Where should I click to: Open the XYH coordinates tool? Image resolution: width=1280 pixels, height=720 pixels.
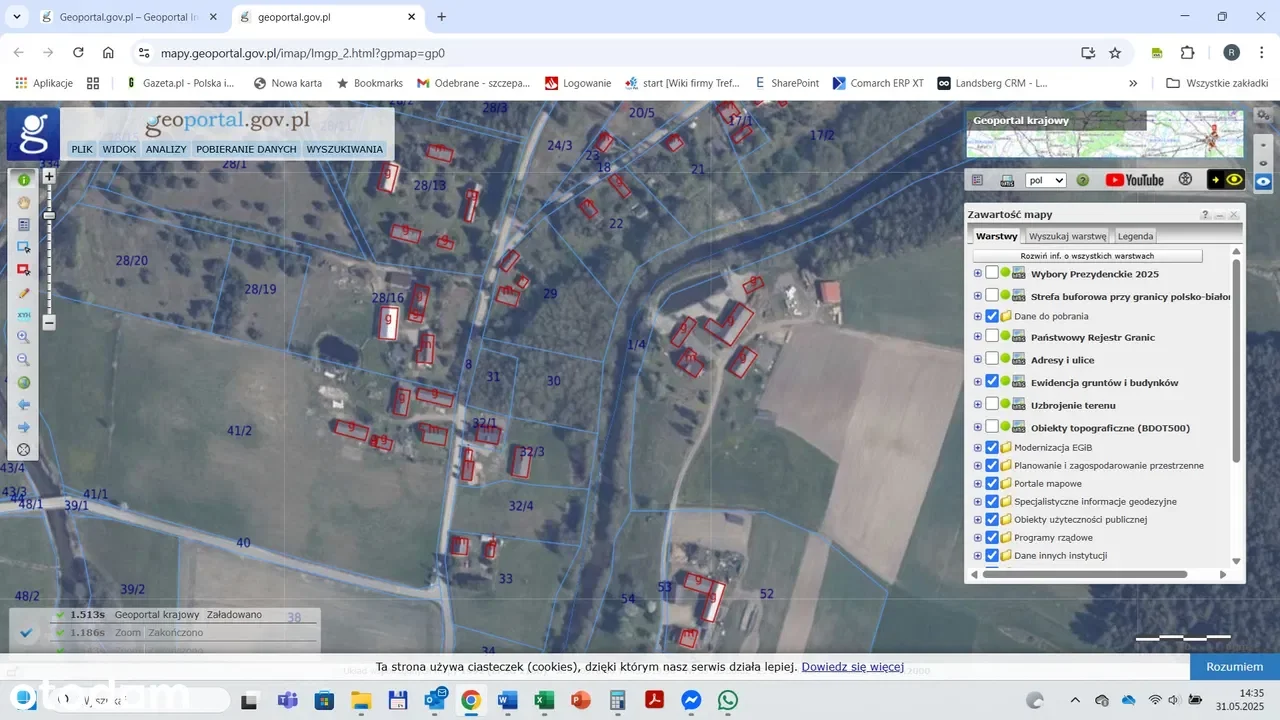(24, 315)
